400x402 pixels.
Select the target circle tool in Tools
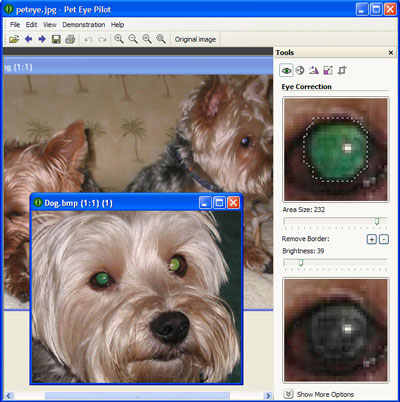[x=300, y=70]
